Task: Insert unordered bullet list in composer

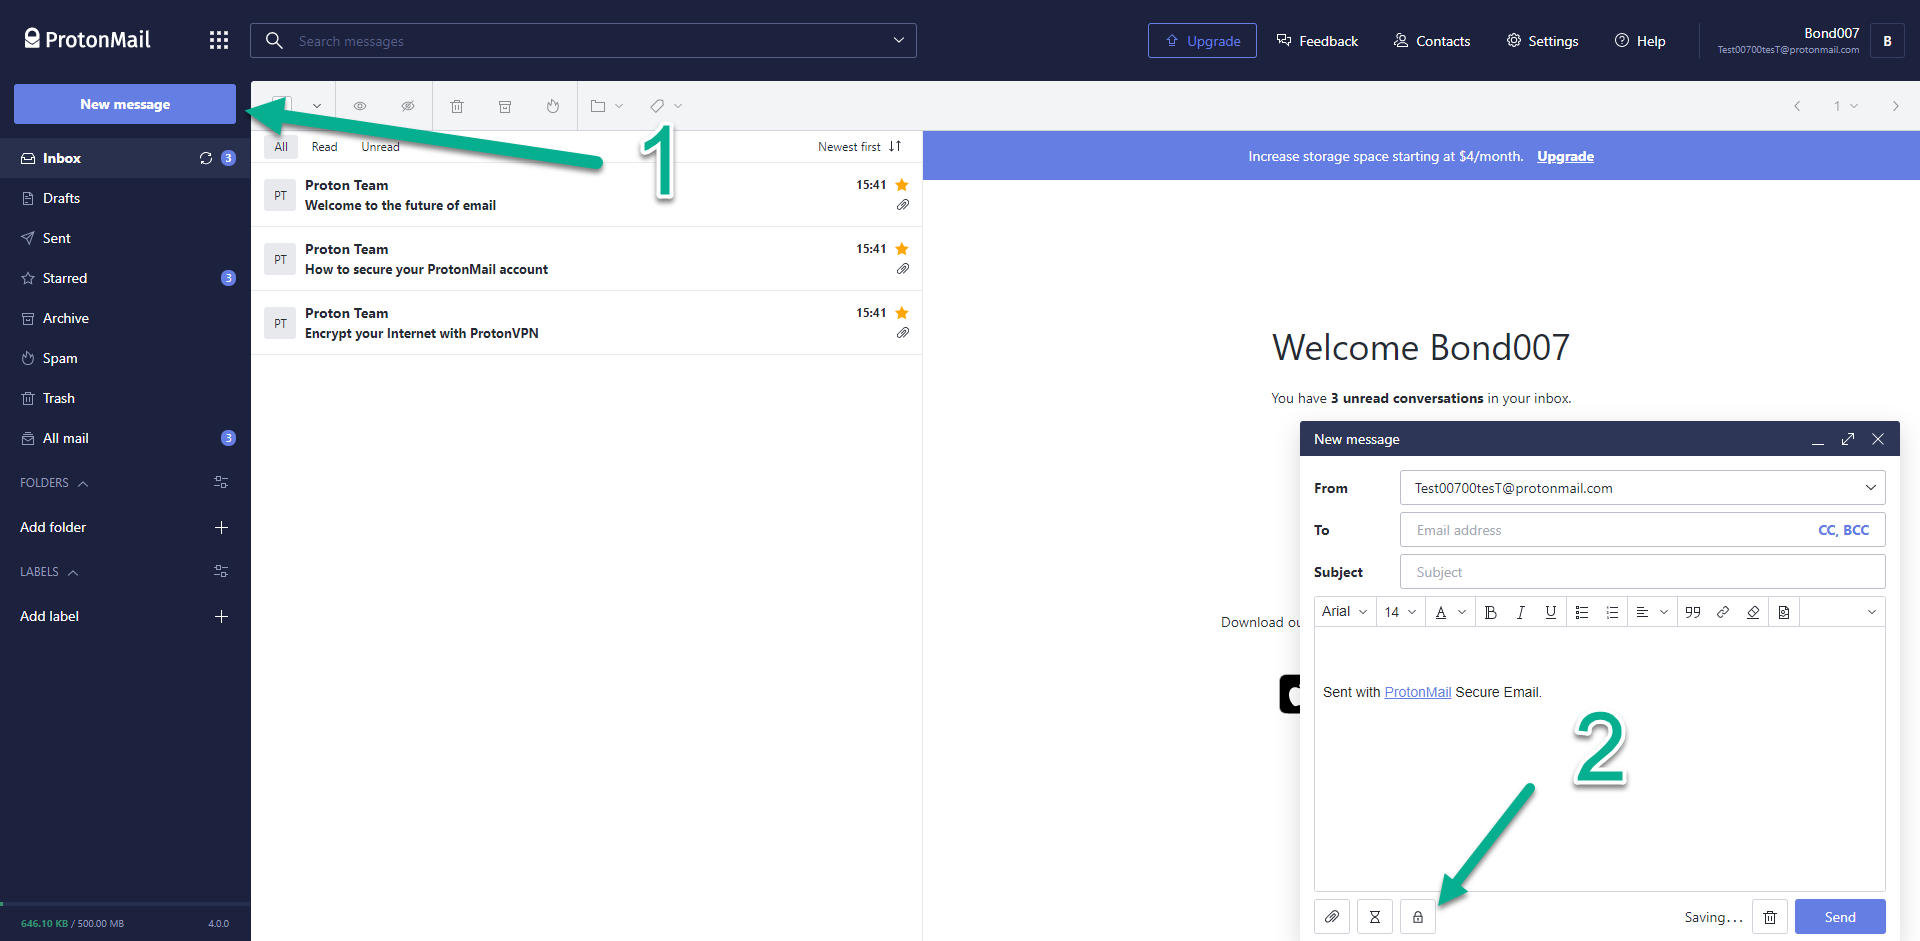Action: pyautogui.click(x=1582, y=612)
